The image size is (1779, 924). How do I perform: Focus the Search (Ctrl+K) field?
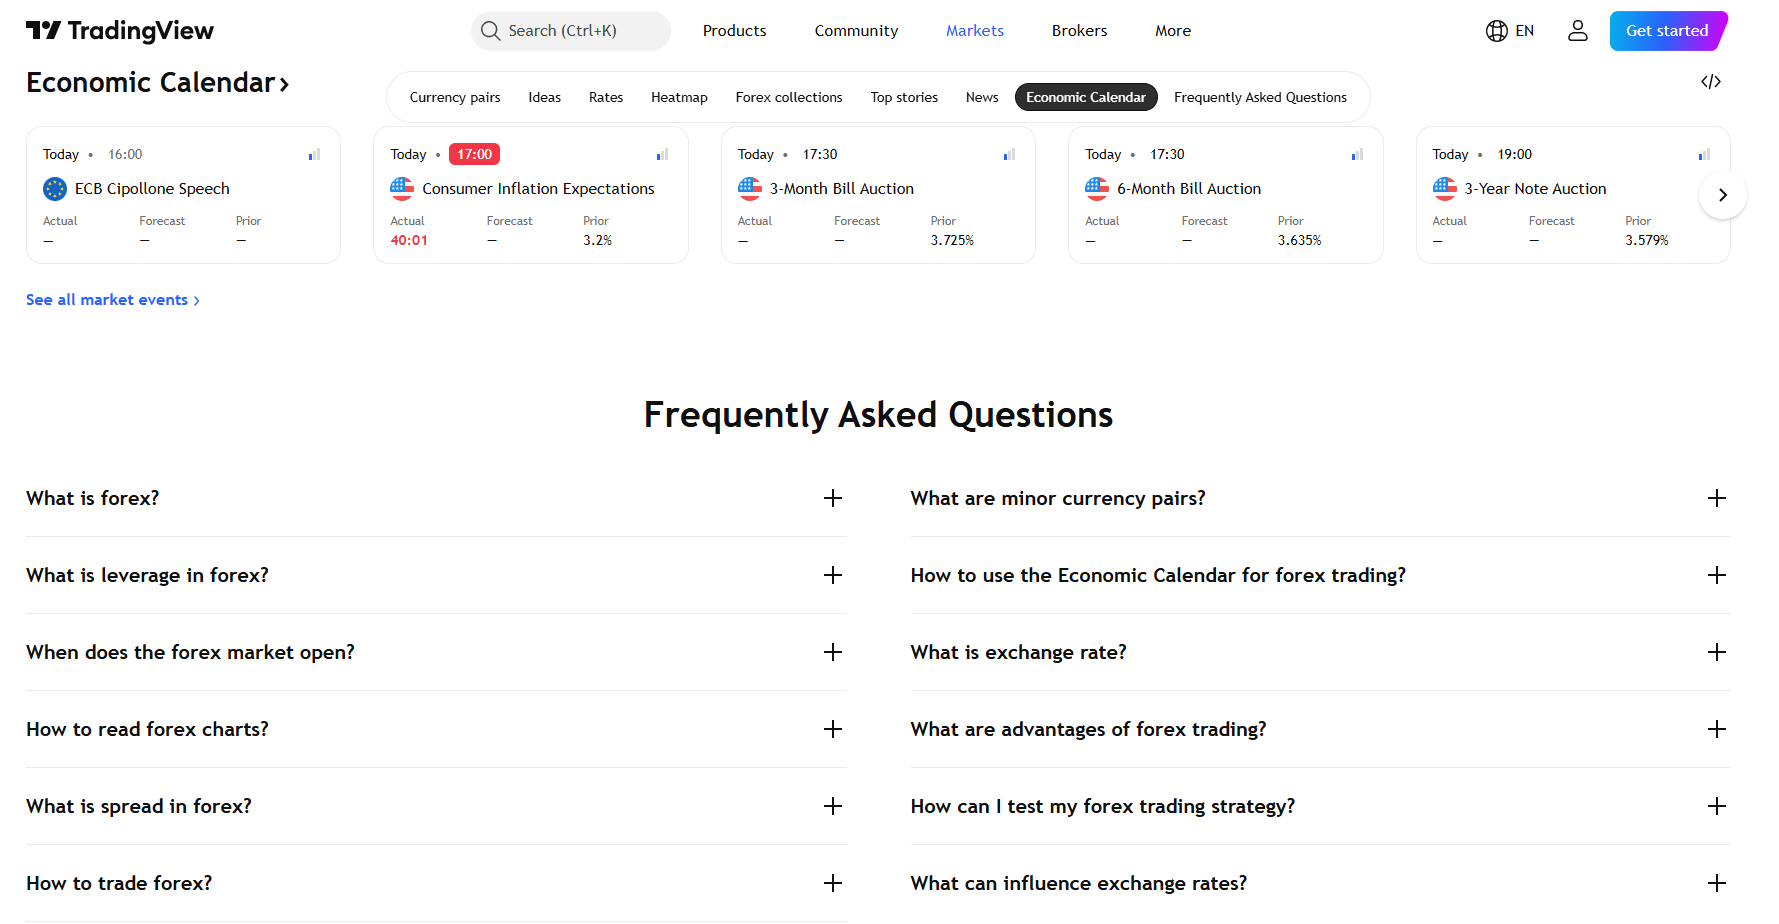[x=570, y=31]
